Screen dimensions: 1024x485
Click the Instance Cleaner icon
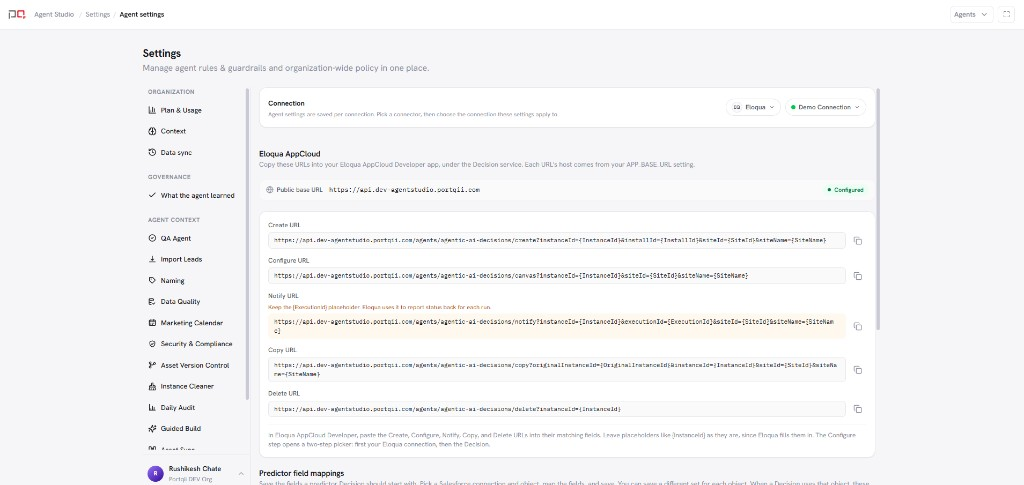[x=152, y=386]
